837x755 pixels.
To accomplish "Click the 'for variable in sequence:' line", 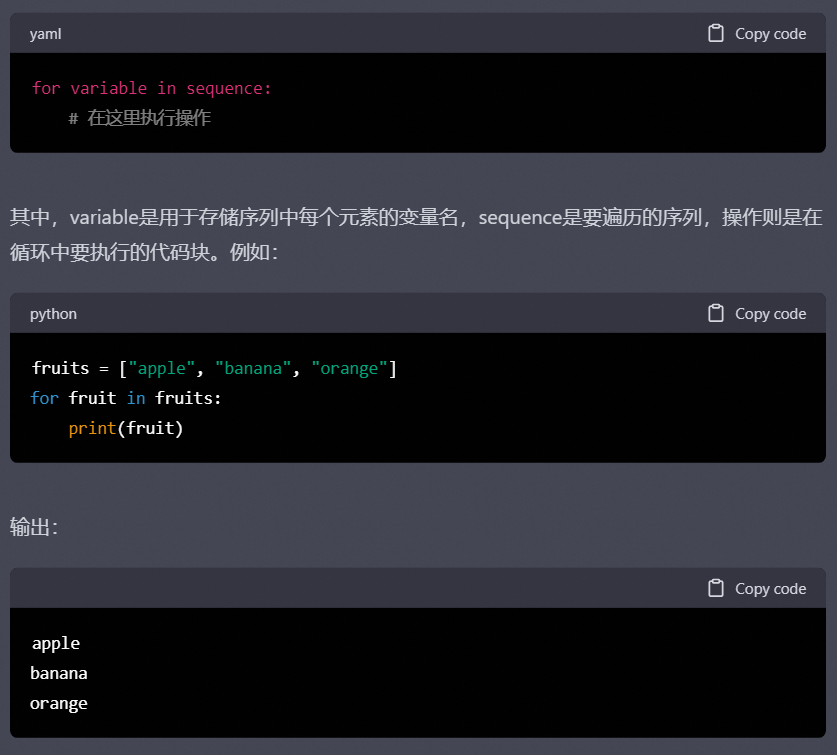I will (152, 88).
